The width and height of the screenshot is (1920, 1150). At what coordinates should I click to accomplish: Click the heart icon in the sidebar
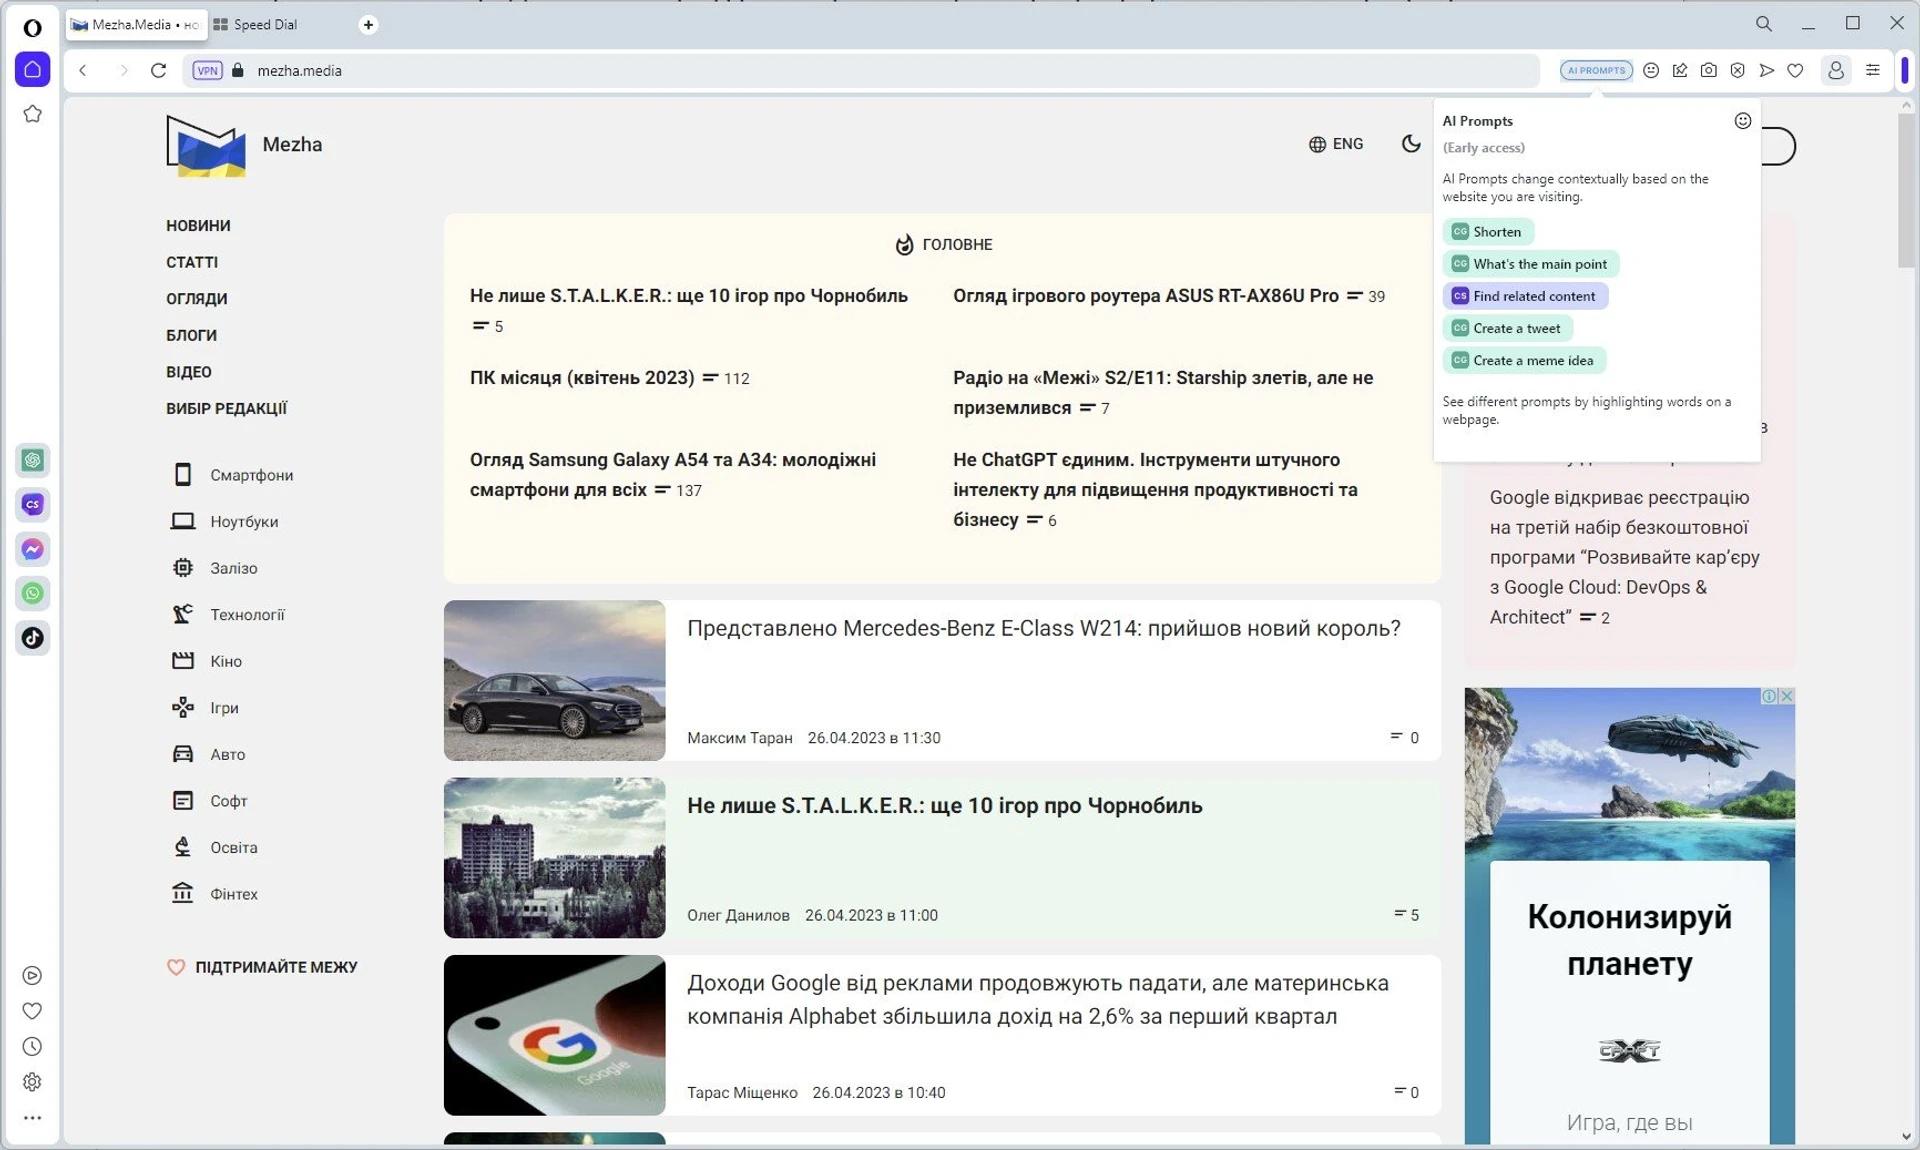pyautogui.click(x=32, y=1011)
